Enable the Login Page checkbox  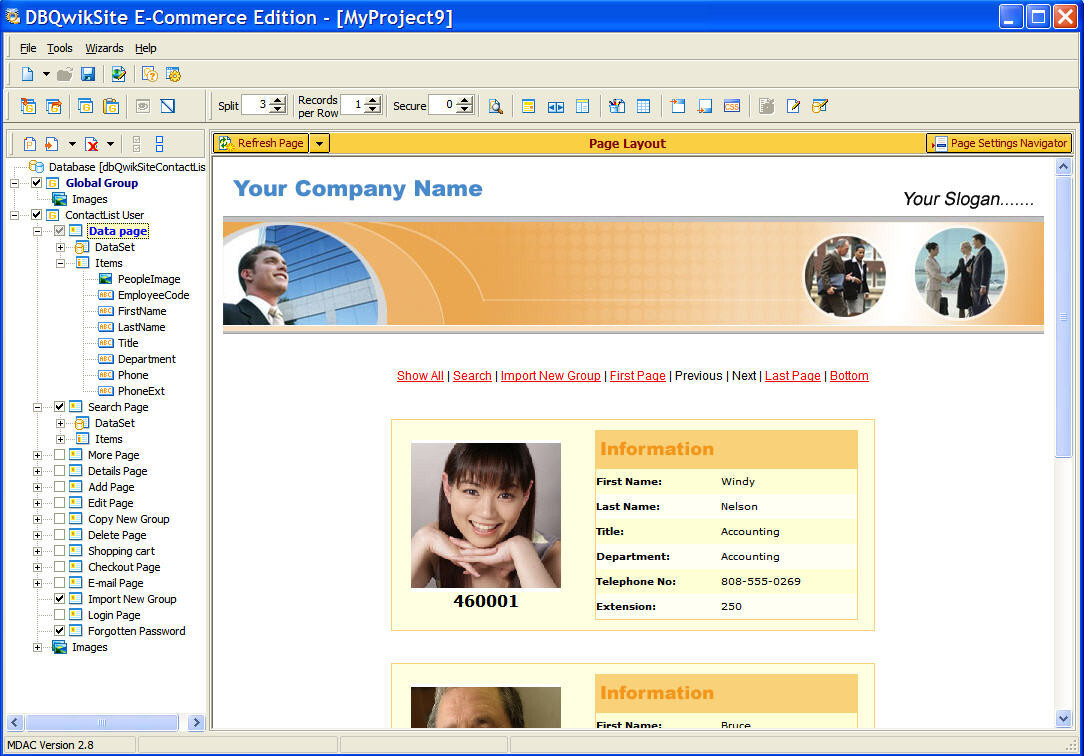tap(60, 615)
